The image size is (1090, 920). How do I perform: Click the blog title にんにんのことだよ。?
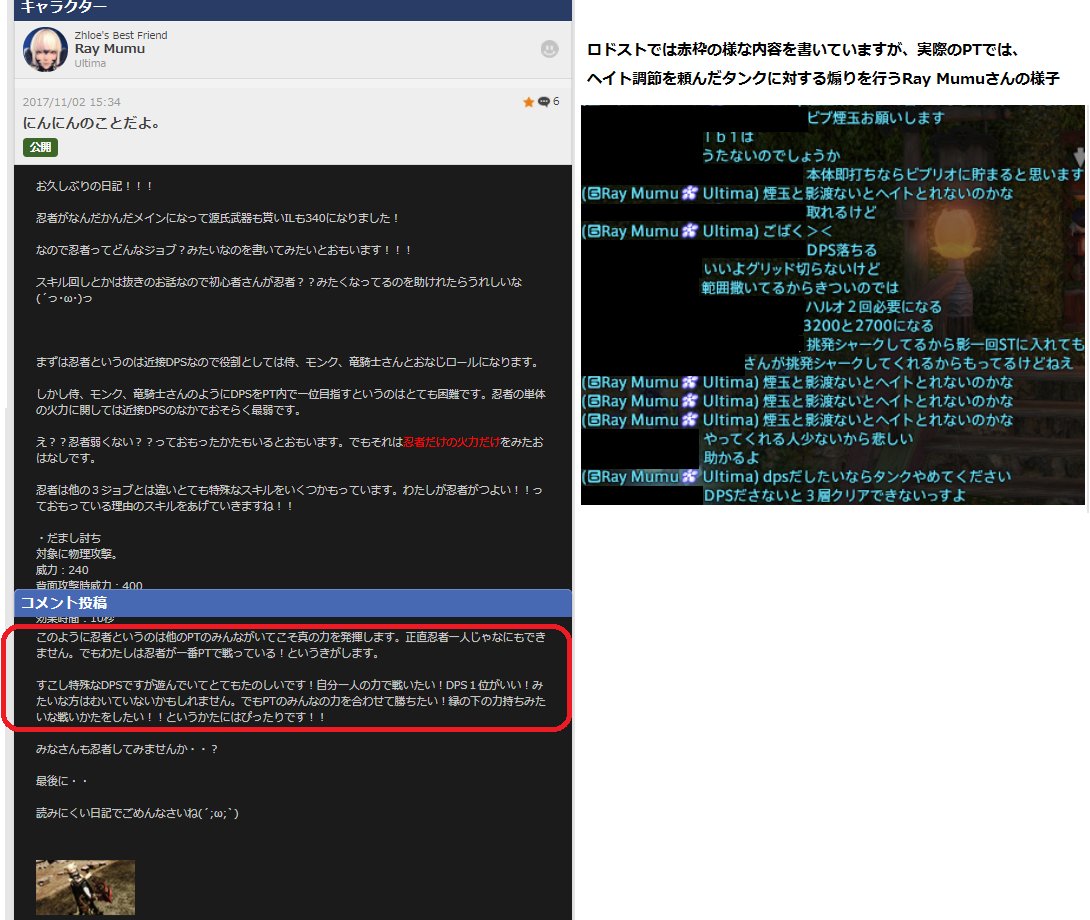(92, 123)
